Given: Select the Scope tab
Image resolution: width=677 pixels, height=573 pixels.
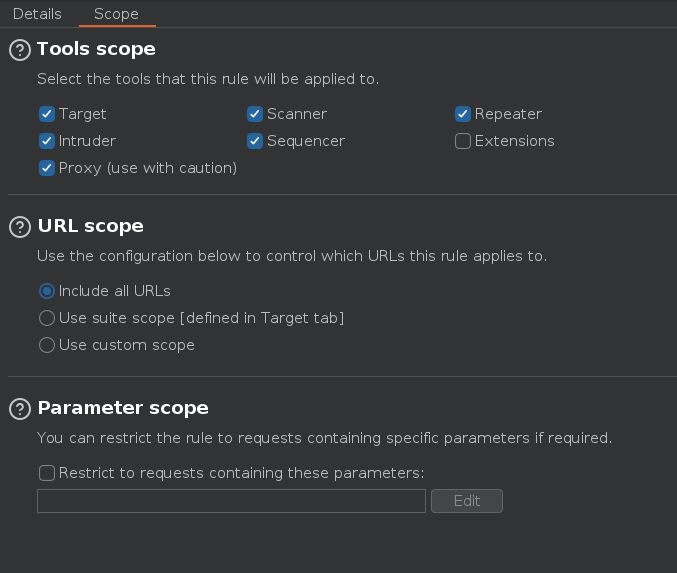Looking at the screenshot, I should [x=116, y=14].
